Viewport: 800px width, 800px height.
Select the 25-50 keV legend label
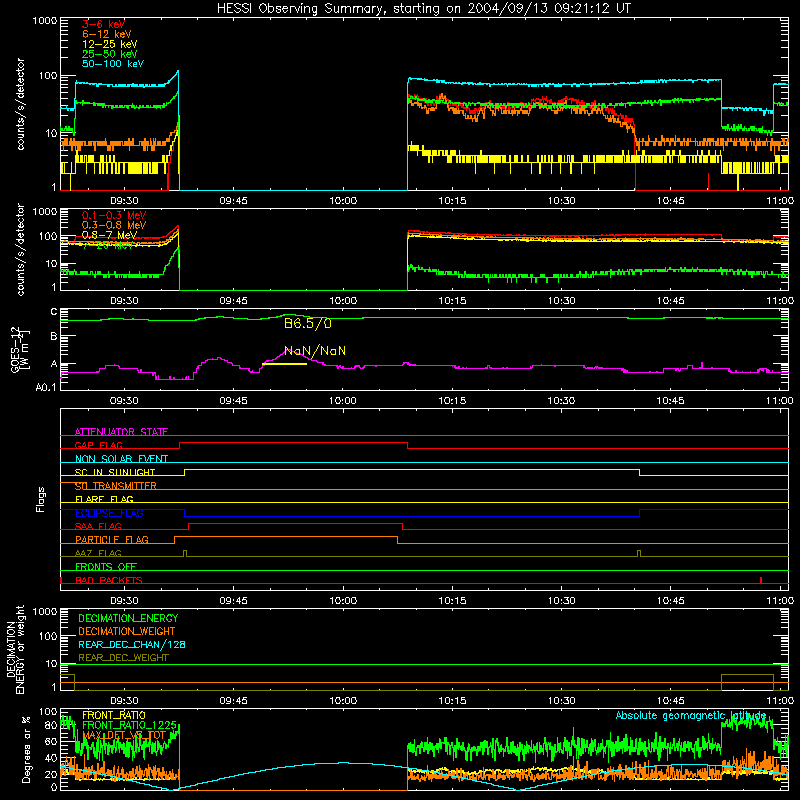click(110, 54)
